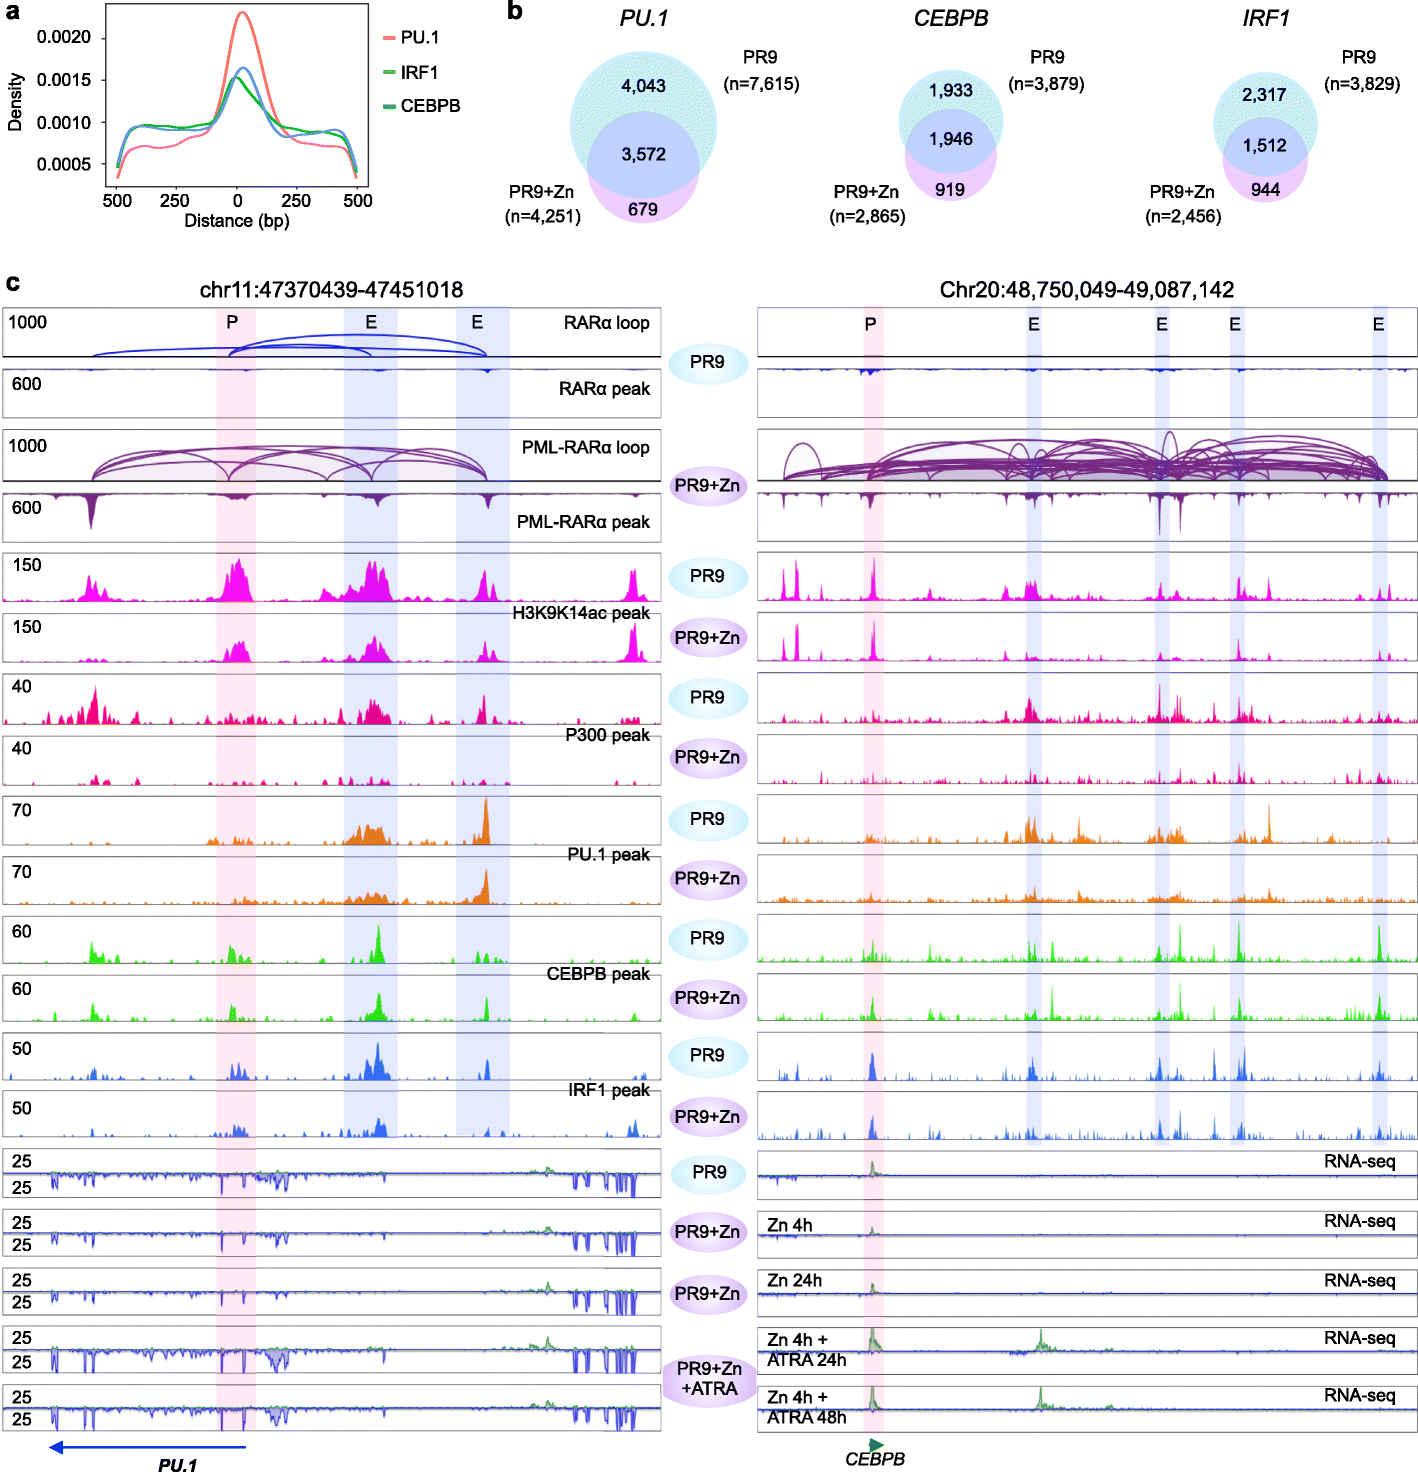1418x1472 pixels.
Task: Click the Zn 4h RNA-seq track label
Action: tap(790, 1225)
